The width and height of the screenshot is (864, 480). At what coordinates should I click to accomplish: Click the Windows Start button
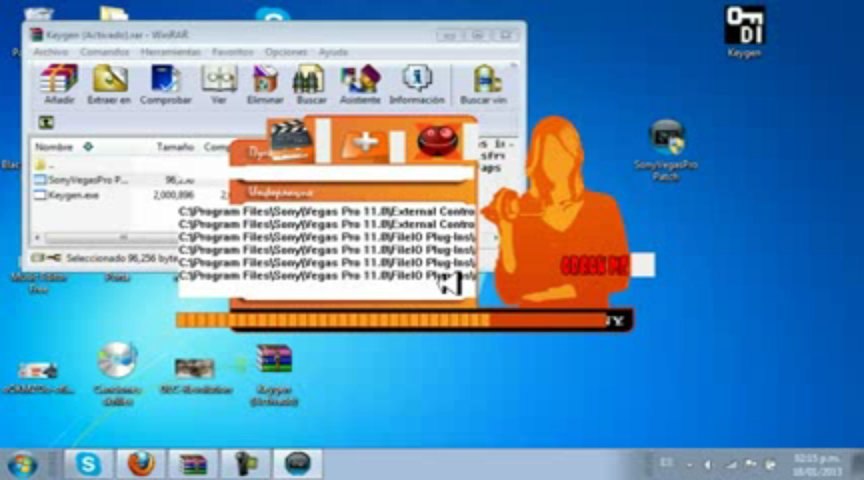coord(23,464)
